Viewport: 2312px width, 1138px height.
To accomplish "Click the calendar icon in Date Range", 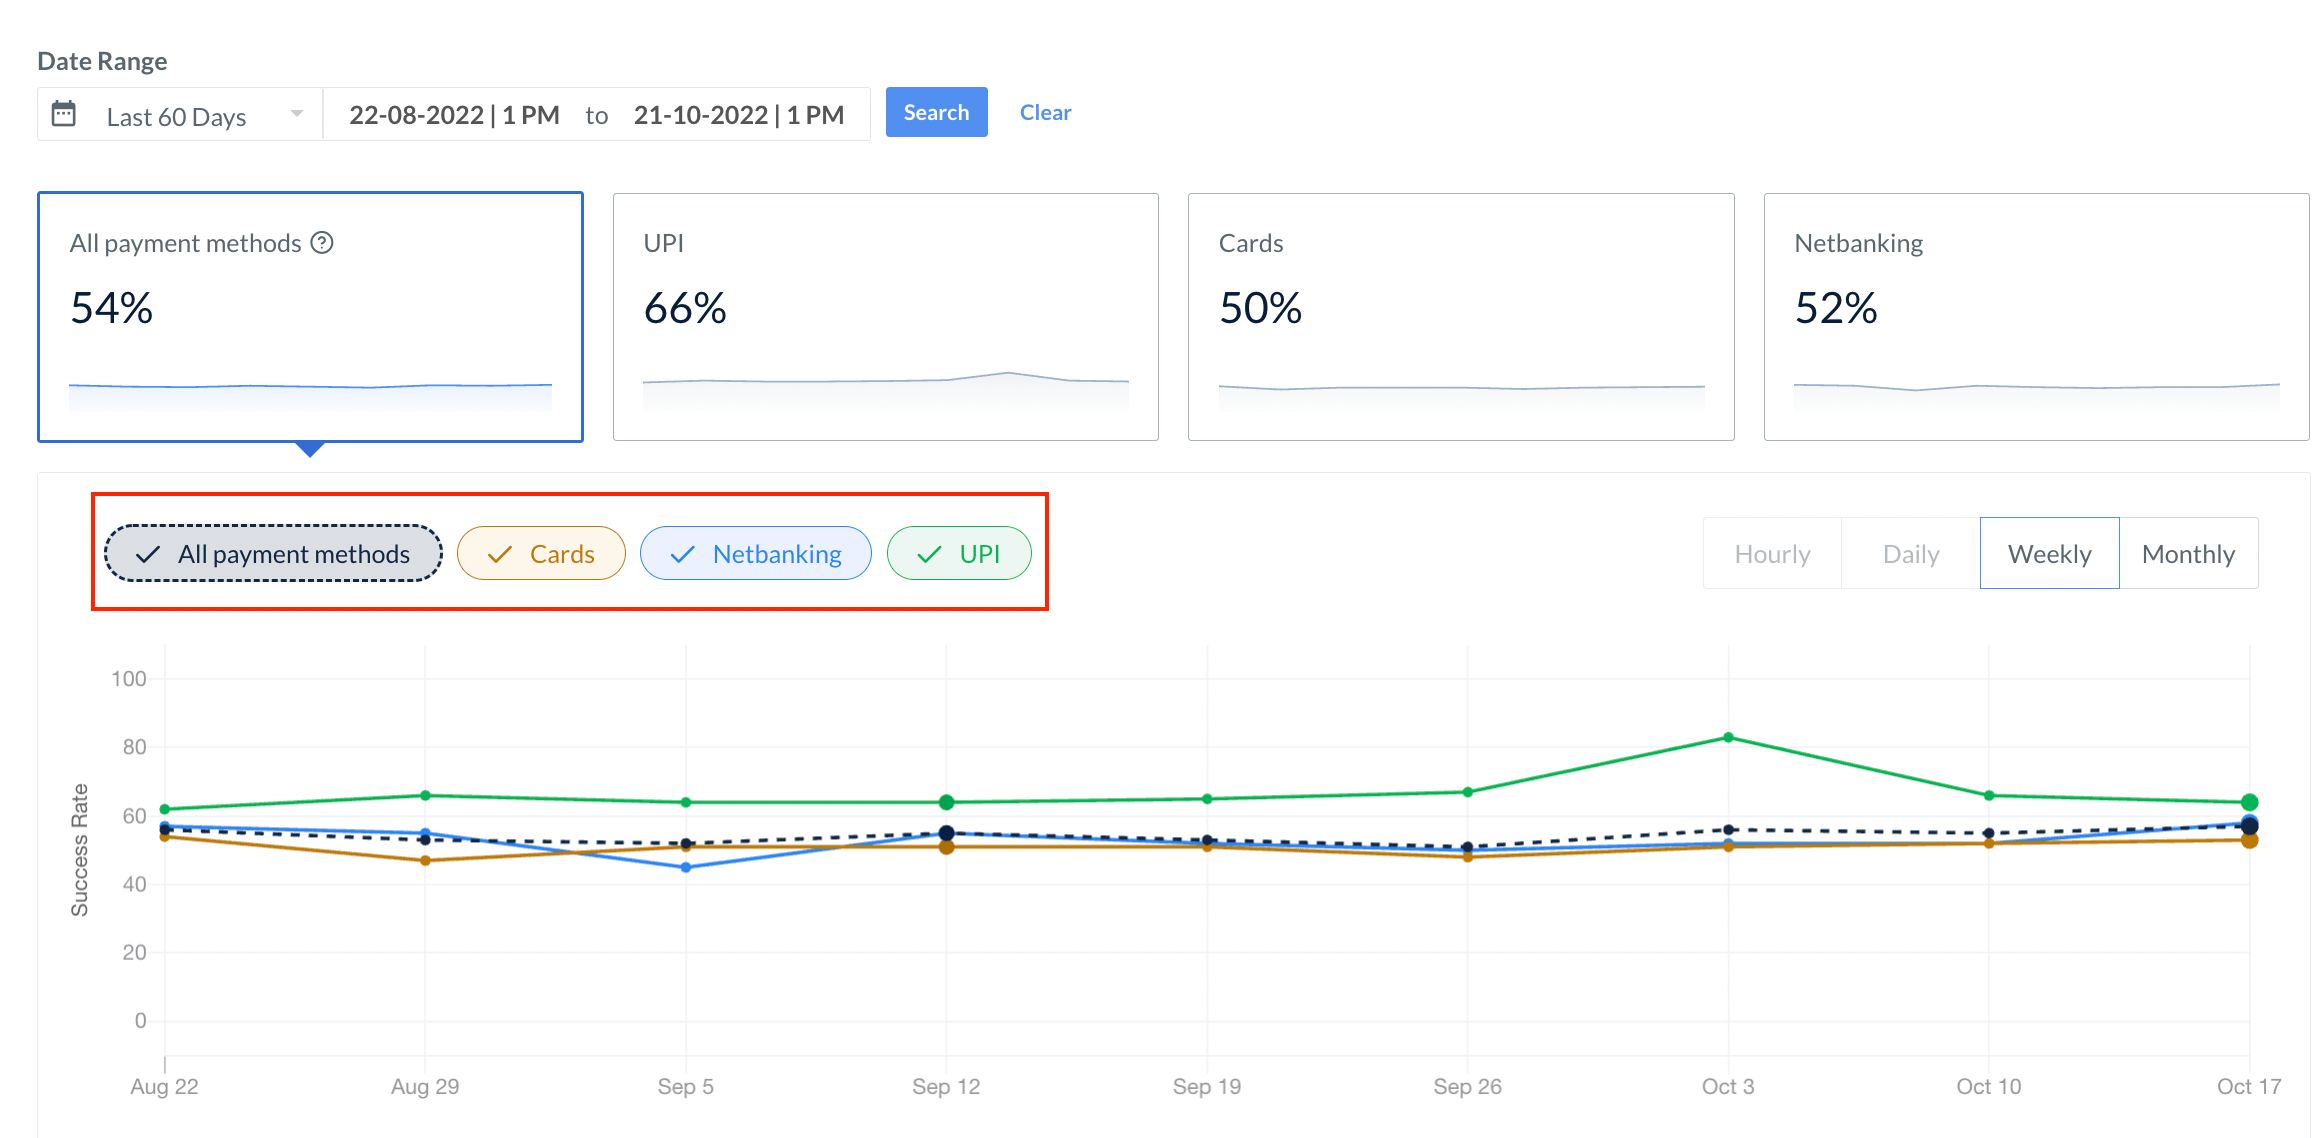I will 64,114.
